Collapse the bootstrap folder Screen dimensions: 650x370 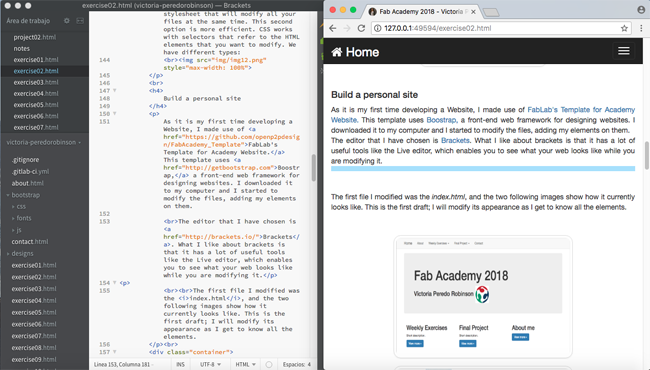[x=8, y=195]
